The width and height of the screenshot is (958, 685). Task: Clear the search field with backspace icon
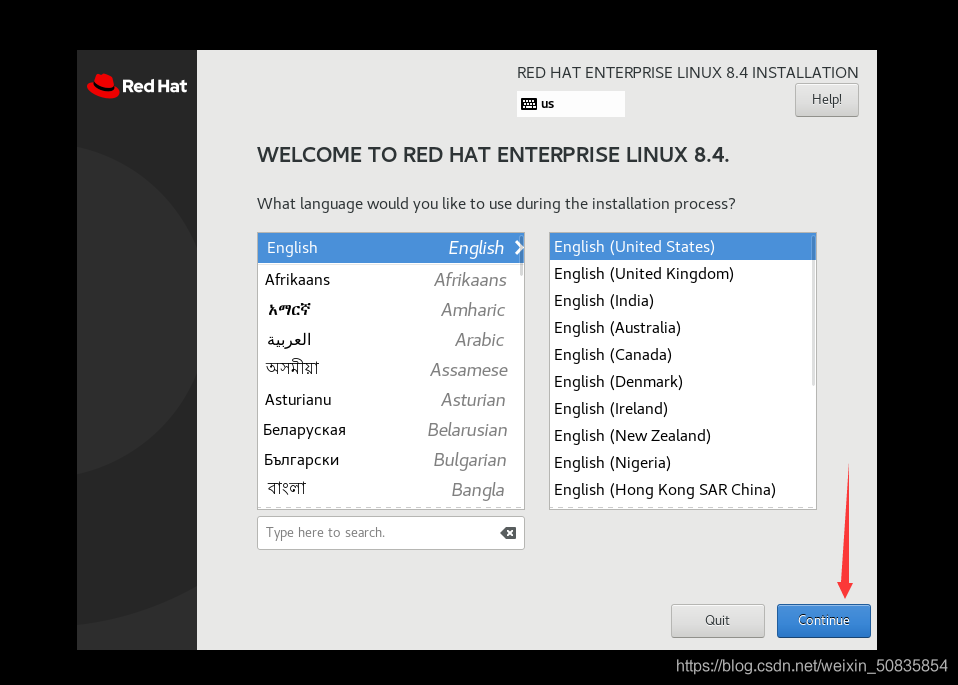click(x=508, y=533)
